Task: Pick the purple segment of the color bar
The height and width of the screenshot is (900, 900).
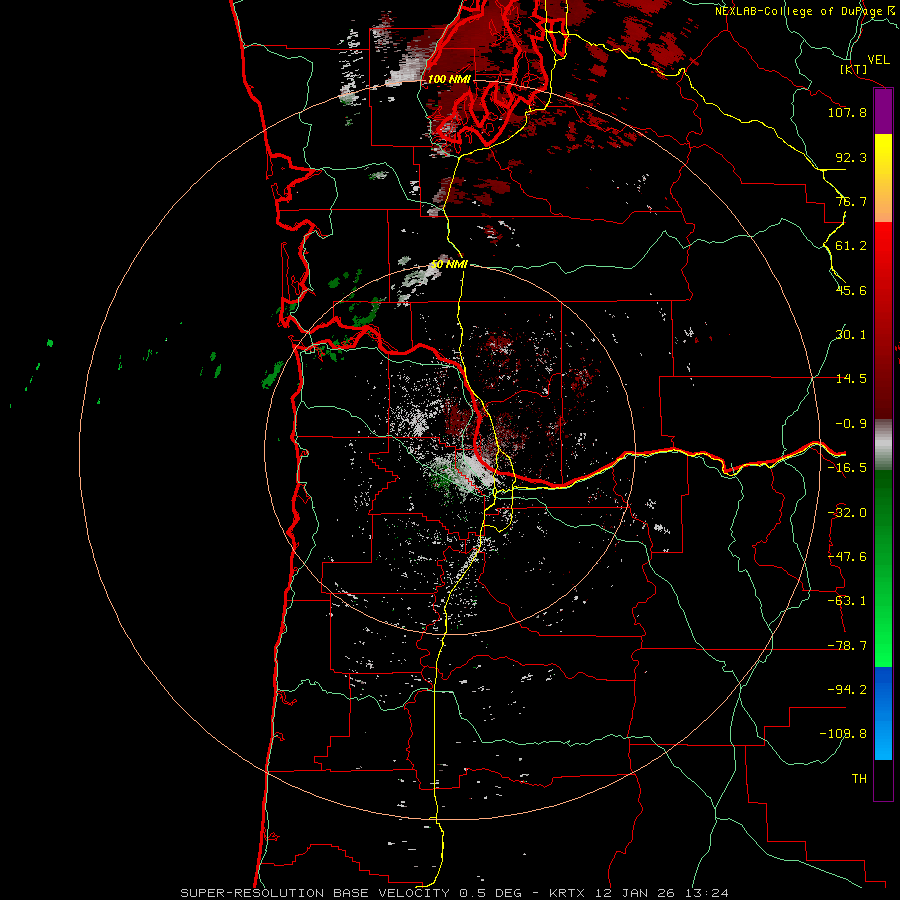Action: [x=883, y=112]
